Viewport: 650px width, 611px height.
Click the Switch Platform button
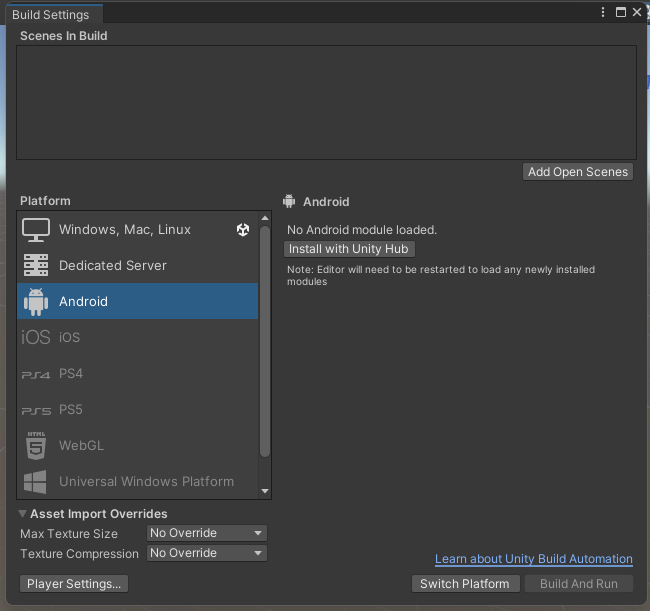[x=465, y=584]
